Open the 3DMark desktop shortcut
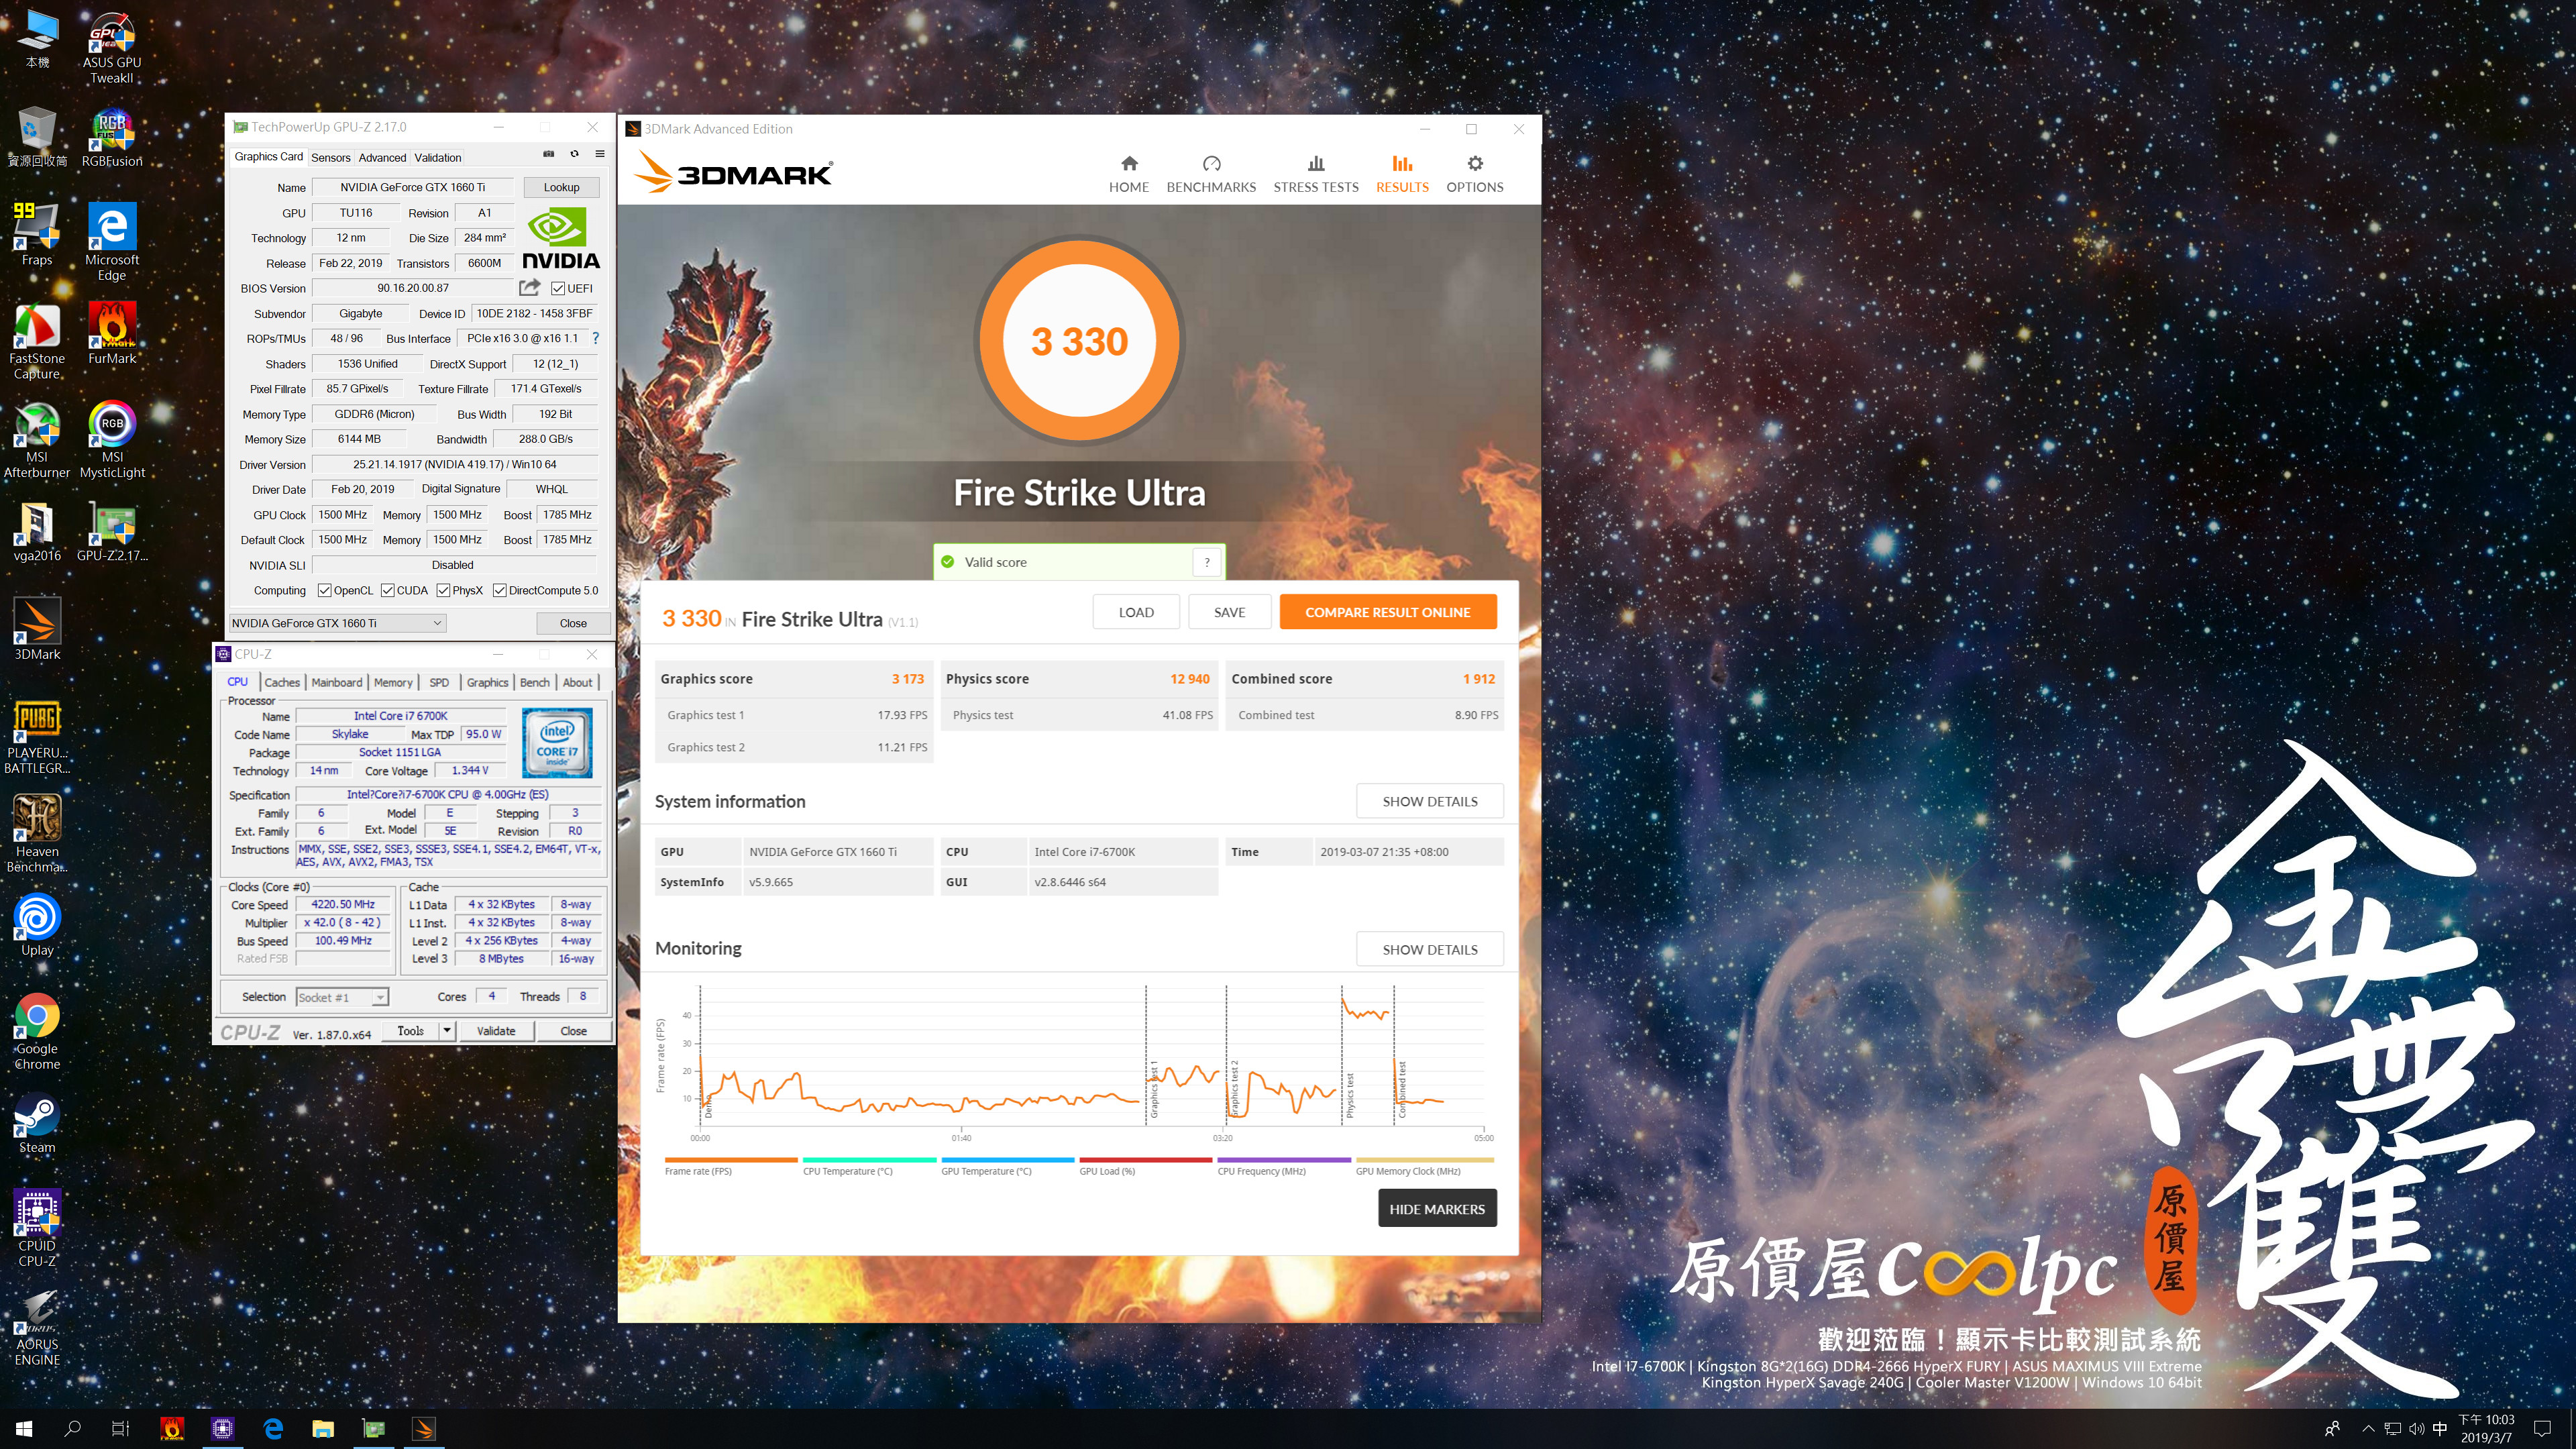Viewport: 2576px width, 1449px height. (37, 629)
